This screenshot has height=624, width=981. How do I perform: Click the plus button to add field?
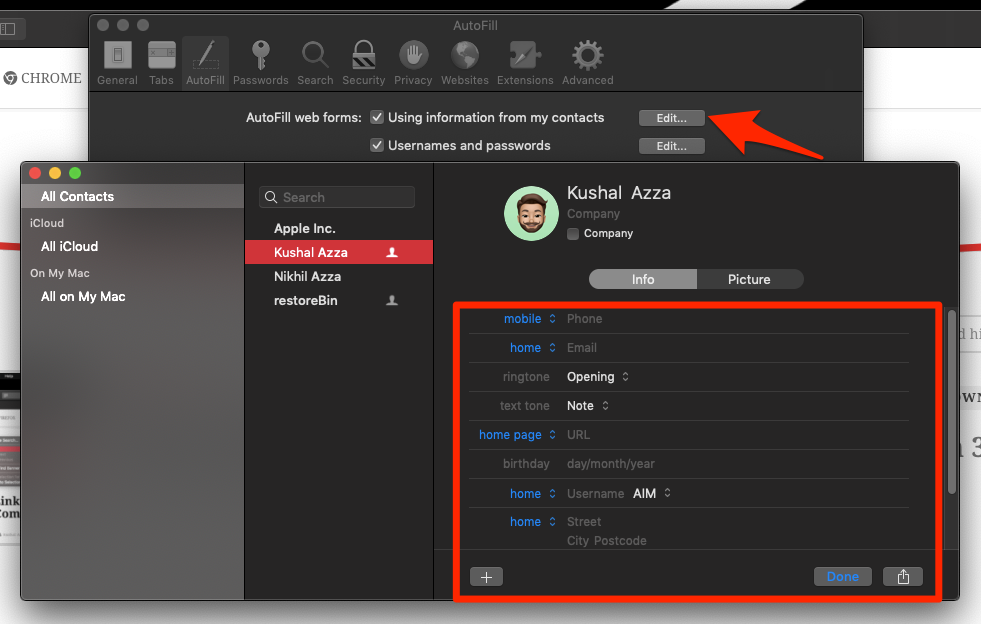pos(487,576)
